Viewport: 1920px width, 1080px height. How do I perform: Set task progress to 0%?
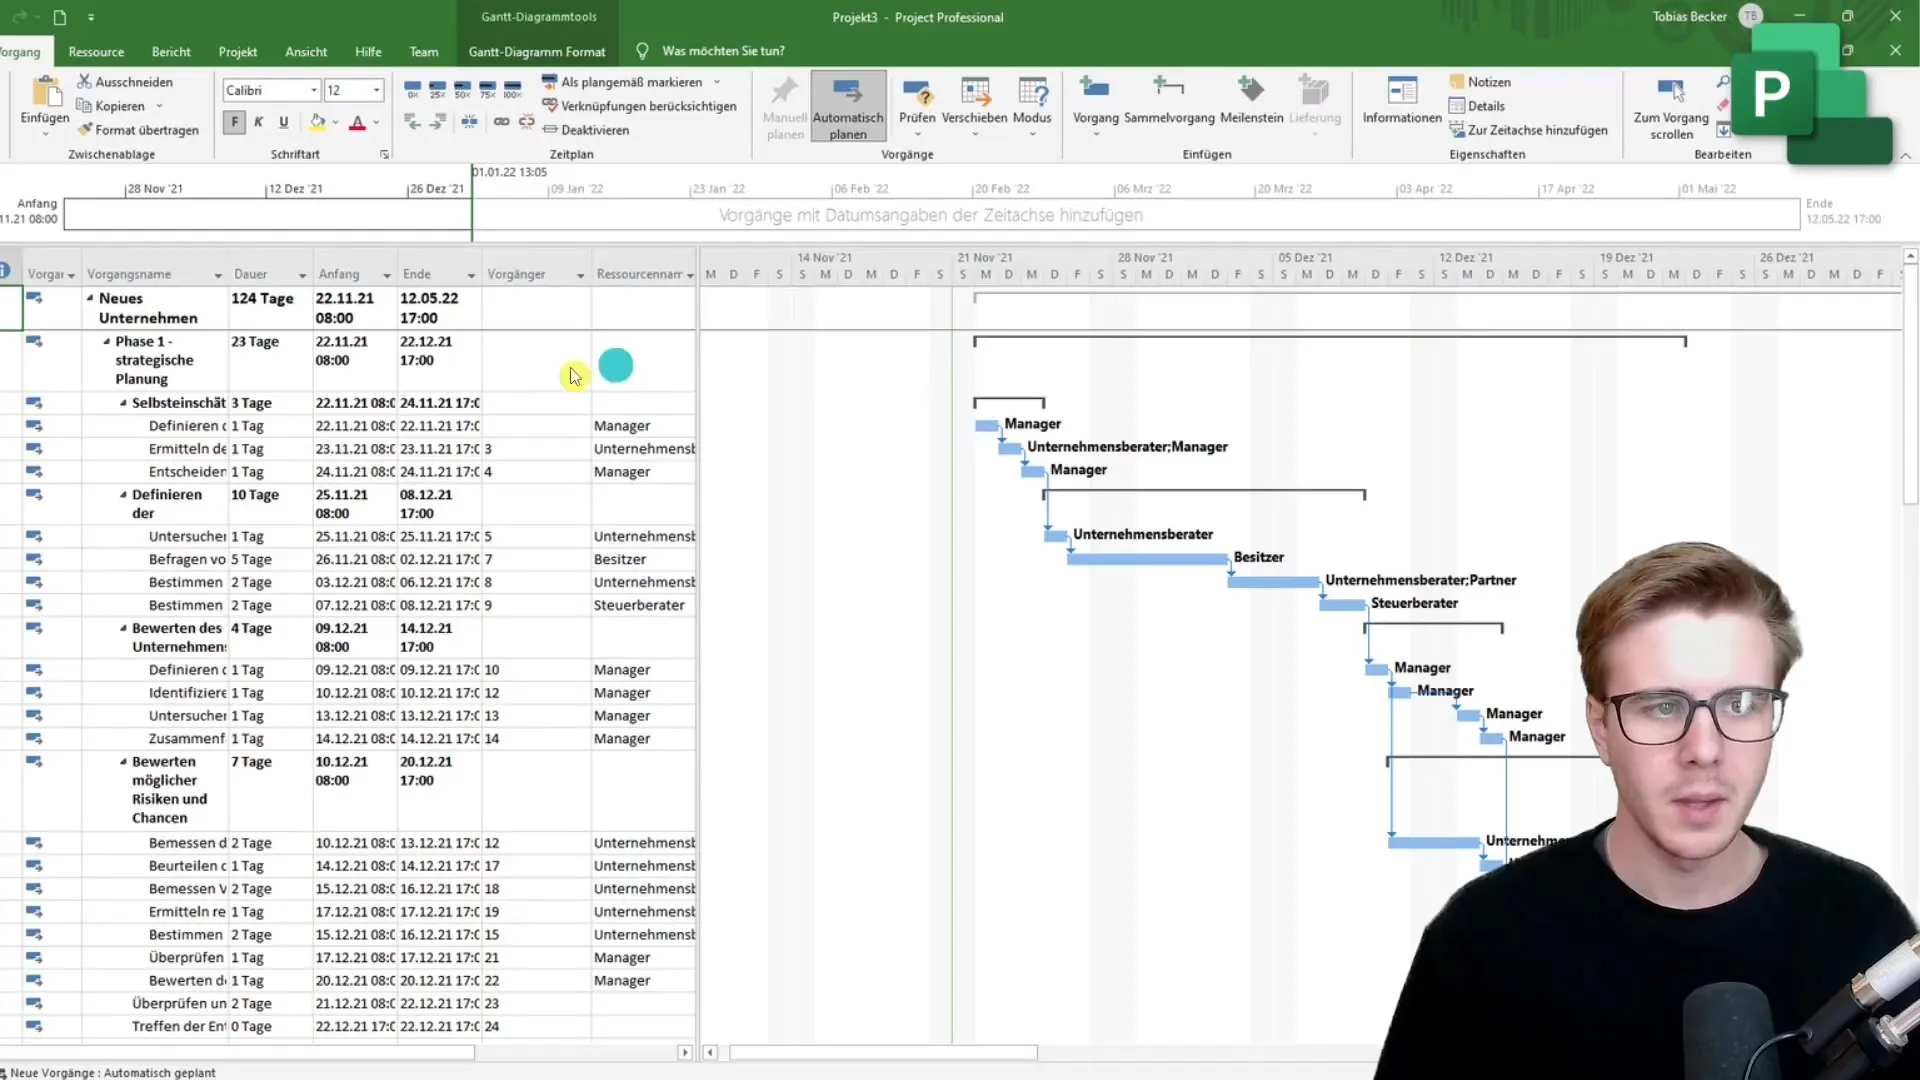413,90
